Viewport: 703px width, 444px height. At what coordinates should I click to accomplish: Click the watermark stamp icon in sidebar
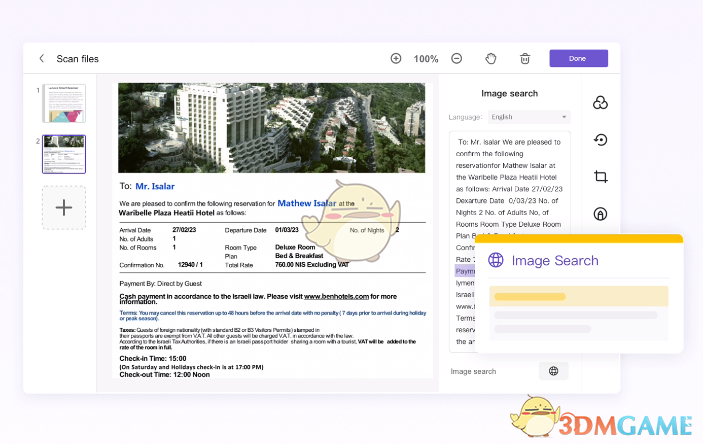[x=600, y=214]
